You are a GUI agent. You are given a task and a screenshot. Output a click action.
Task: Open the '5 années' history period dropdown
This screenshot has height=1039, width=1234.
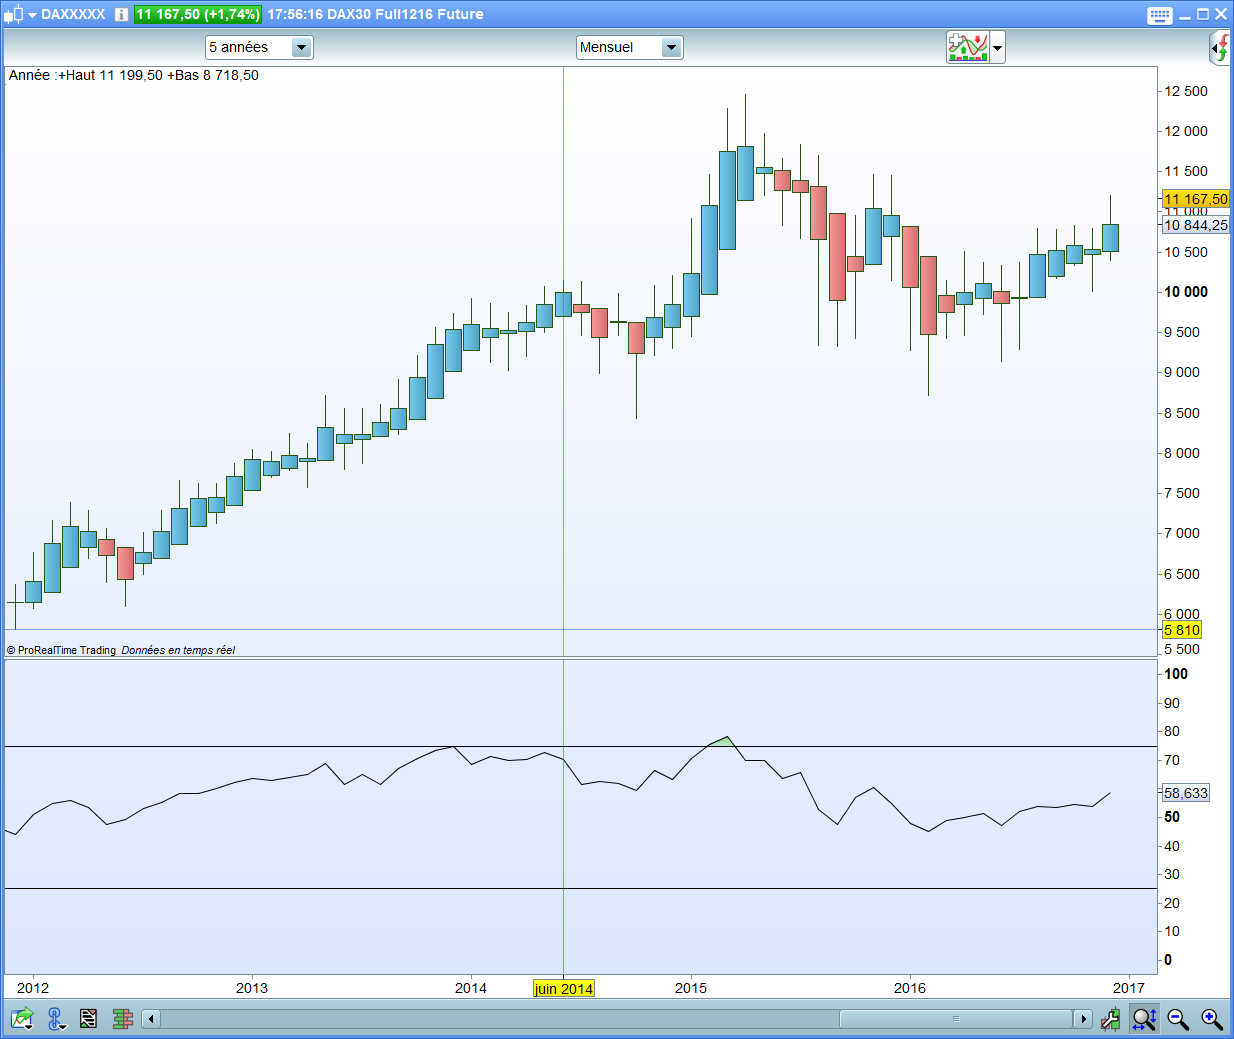pos(259,47)
